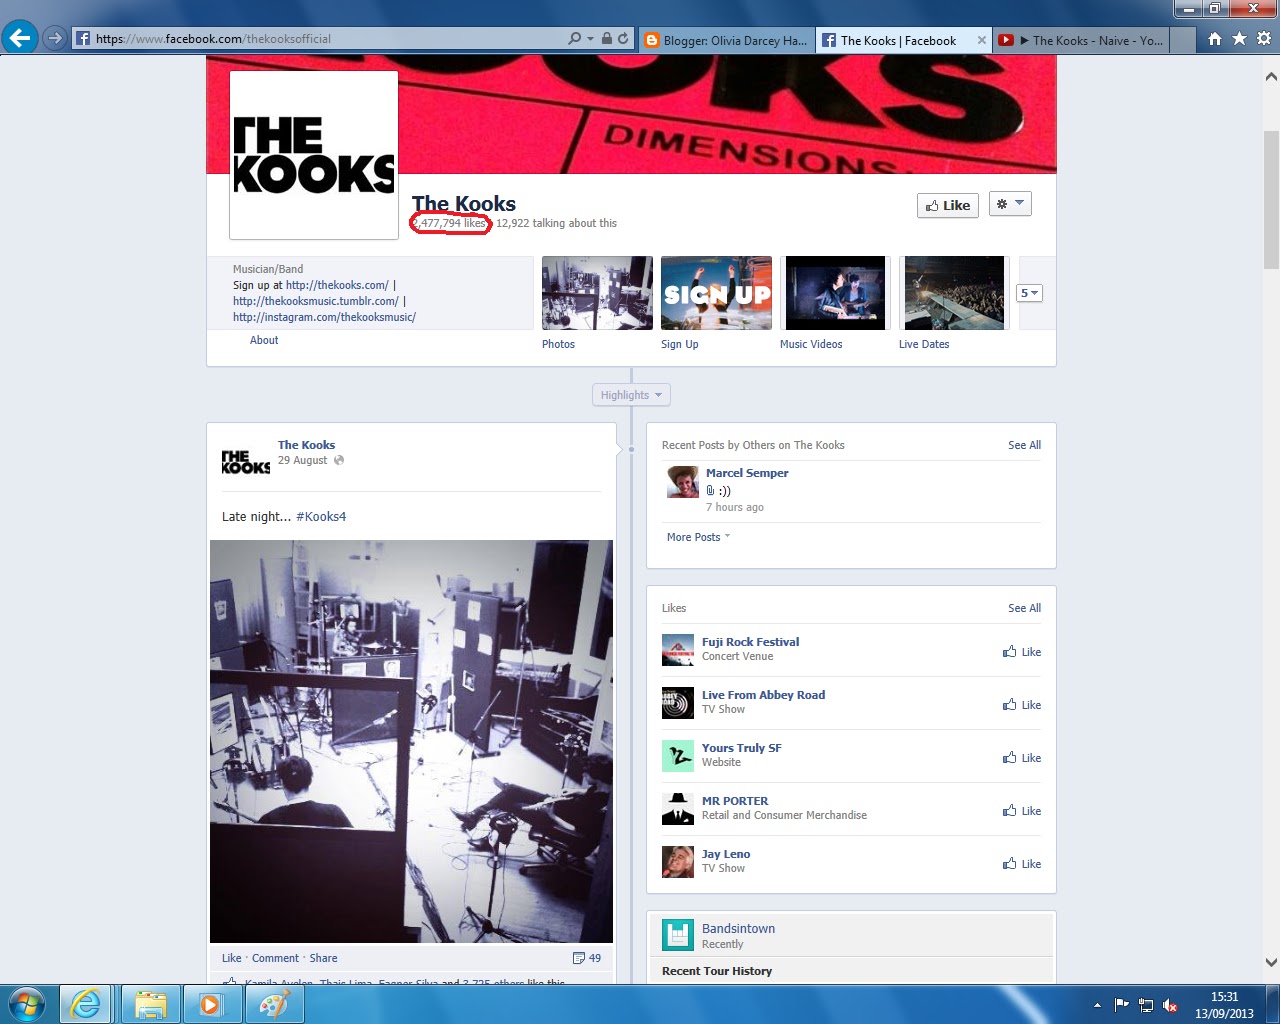Click the public globe icon on post
This screenshot has width=1280, height=1024.
point(339,460)
